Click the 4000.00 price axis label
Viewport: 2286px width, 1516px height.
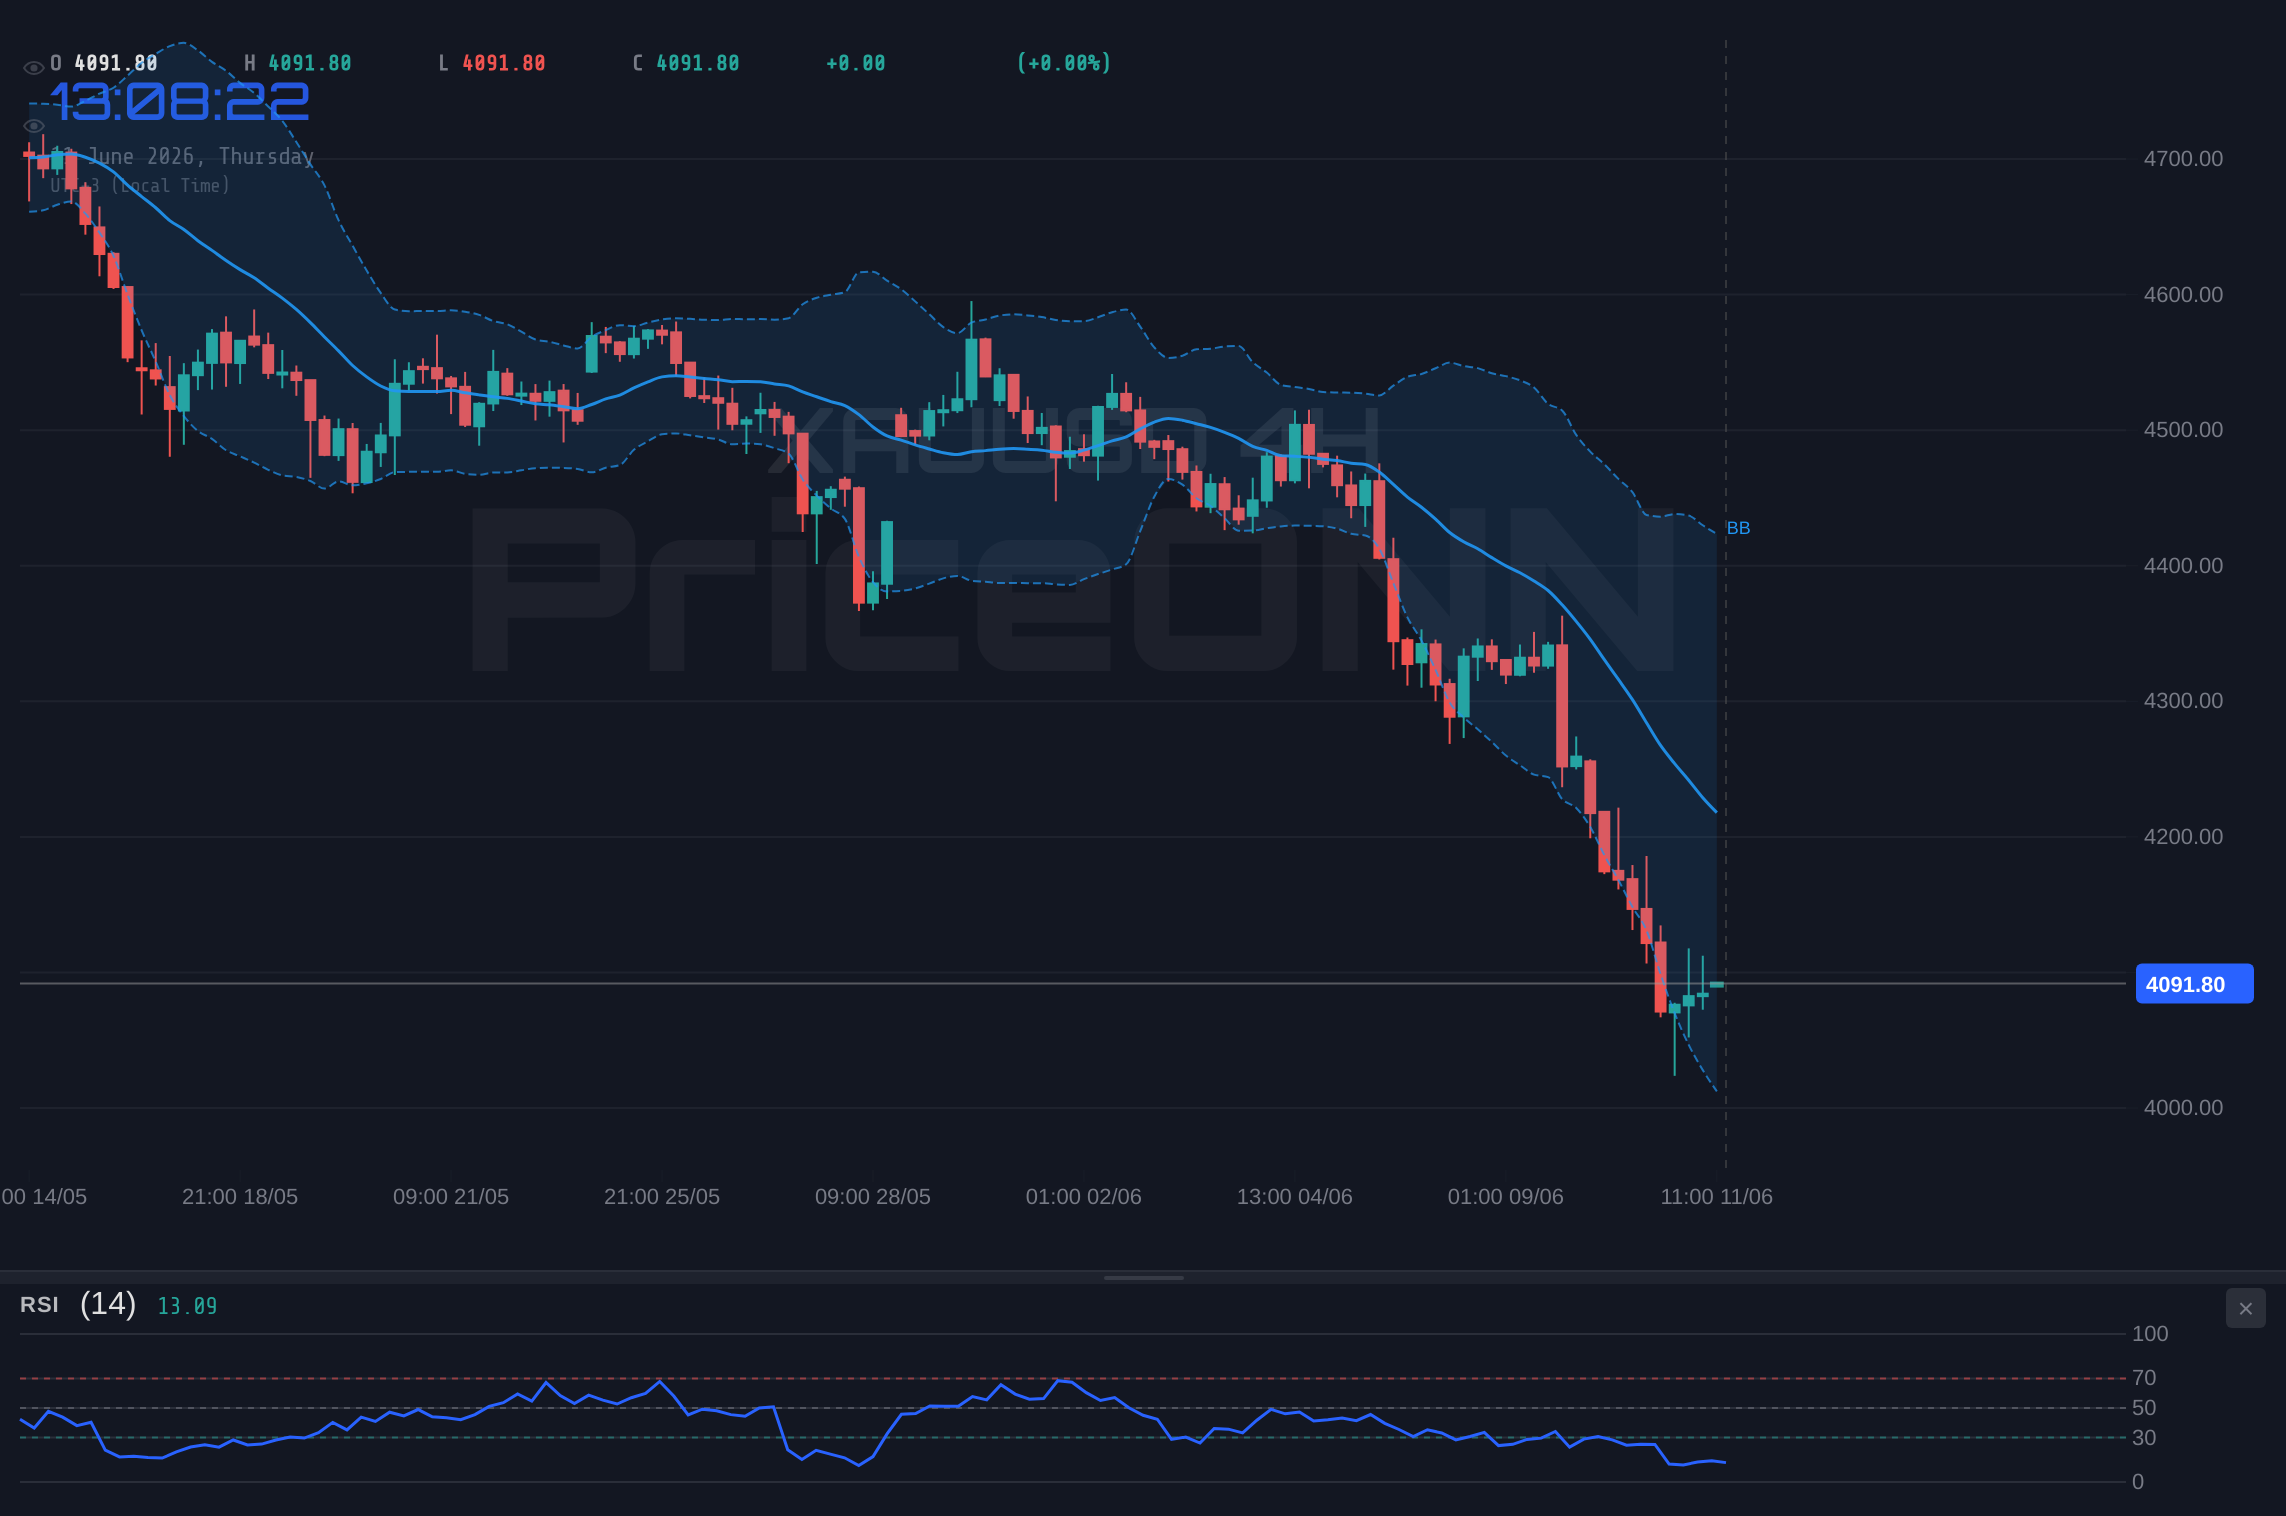[2183, 1108]
